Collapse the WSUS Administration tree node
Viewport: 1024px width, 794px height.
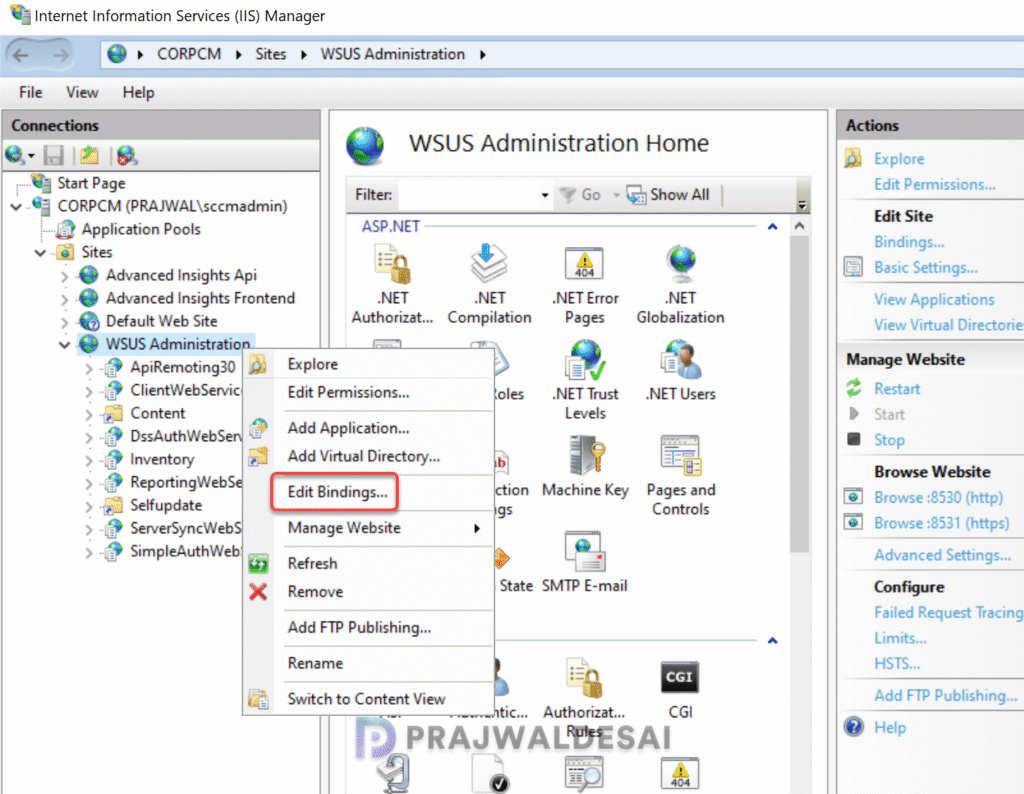click(x=65, y=344)
